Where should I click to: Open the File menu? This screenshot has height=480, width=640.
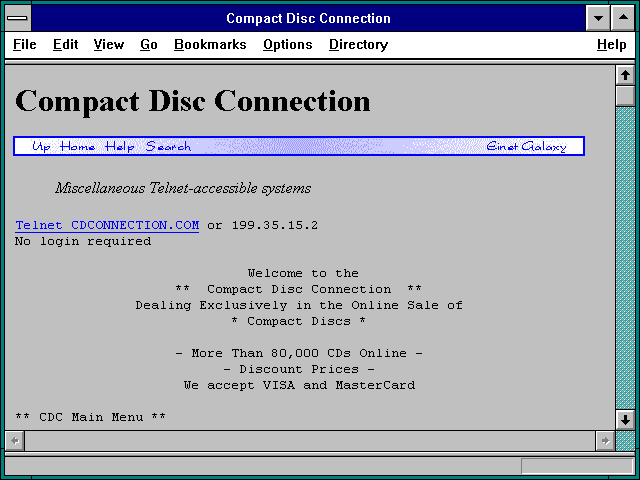[x=24, y=44]
